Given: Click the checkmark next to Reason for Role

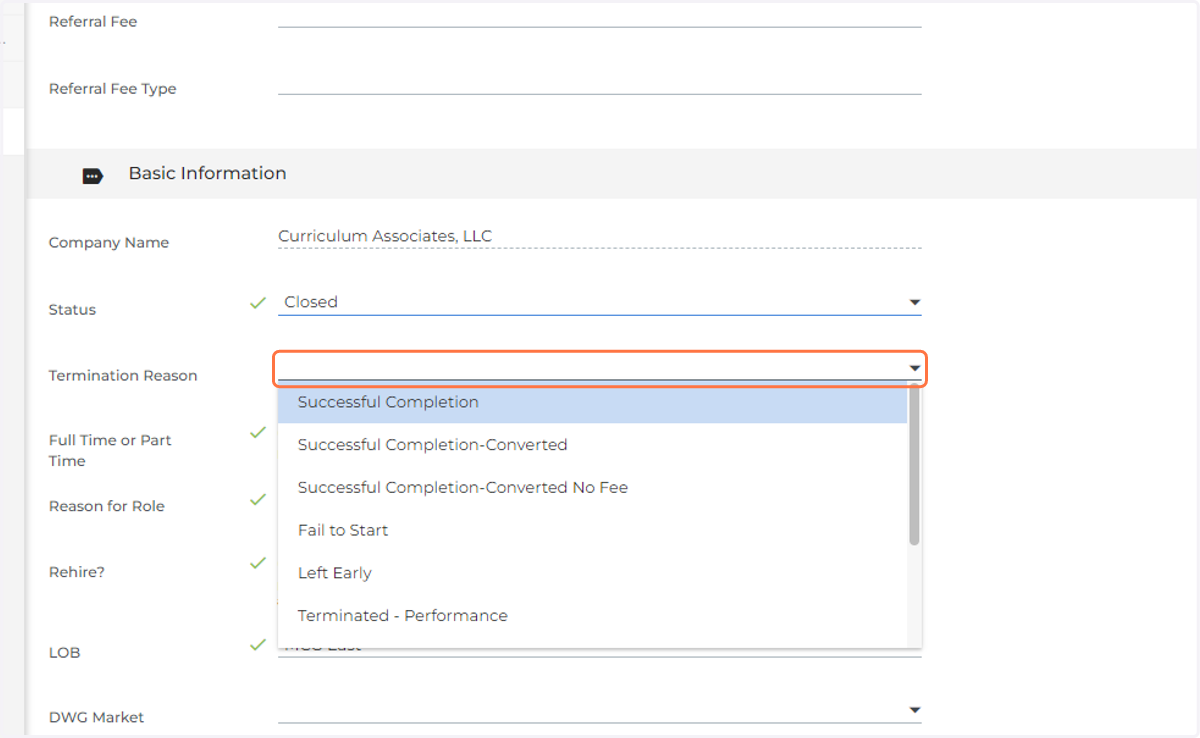Looking at the screenshot, I should 258,499.
